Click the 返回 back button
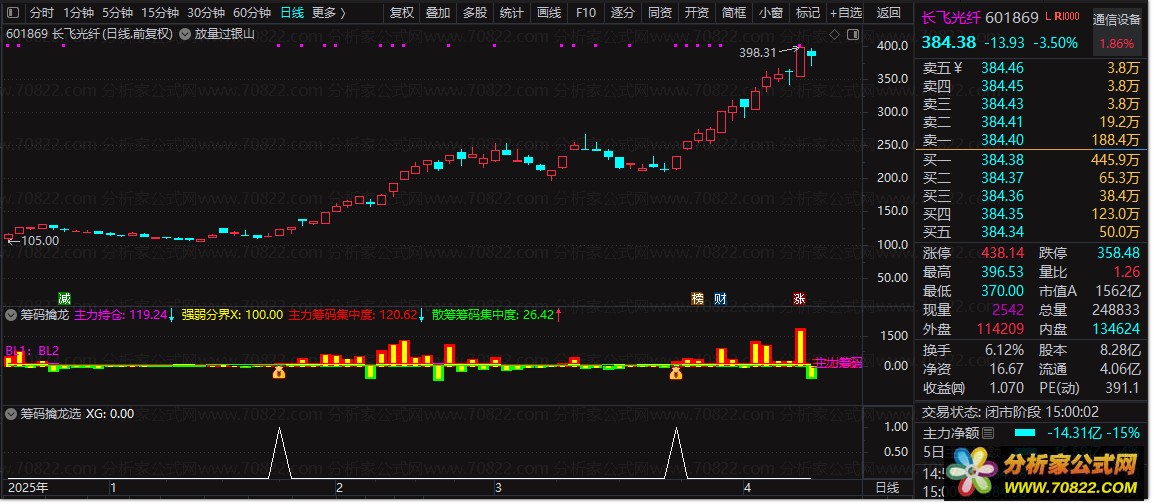This screenshot has width=1154, height=504. pos(889,13)
